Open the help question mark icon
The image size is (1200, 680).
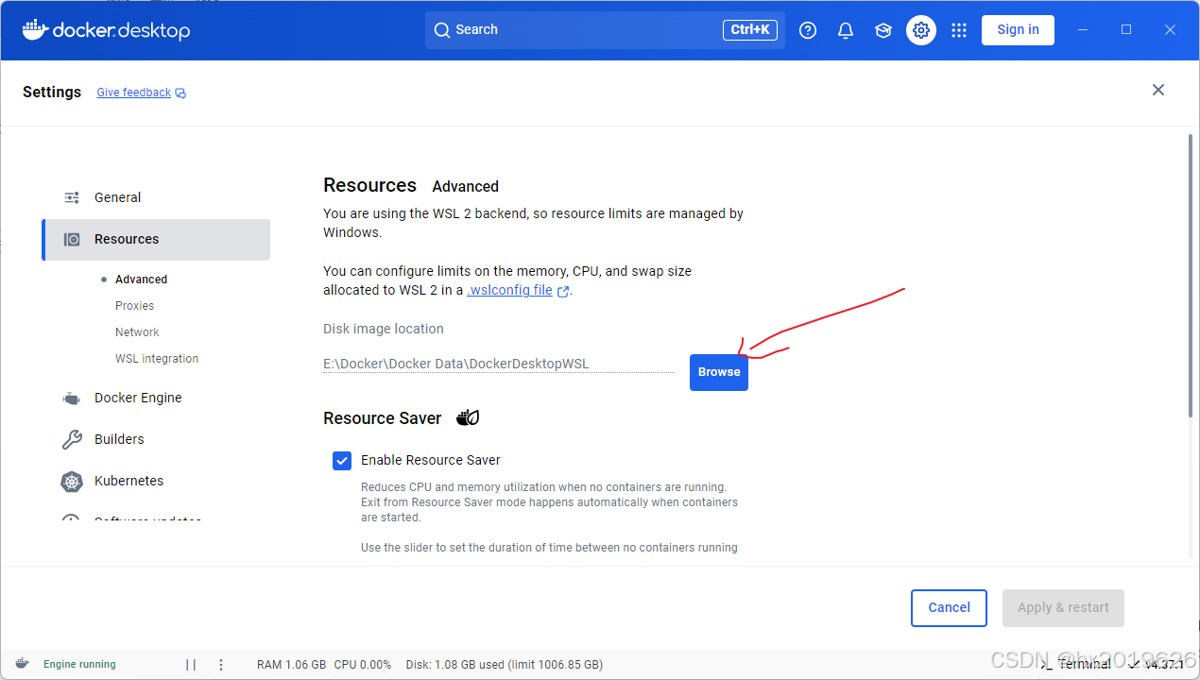[x=808, y=30]
